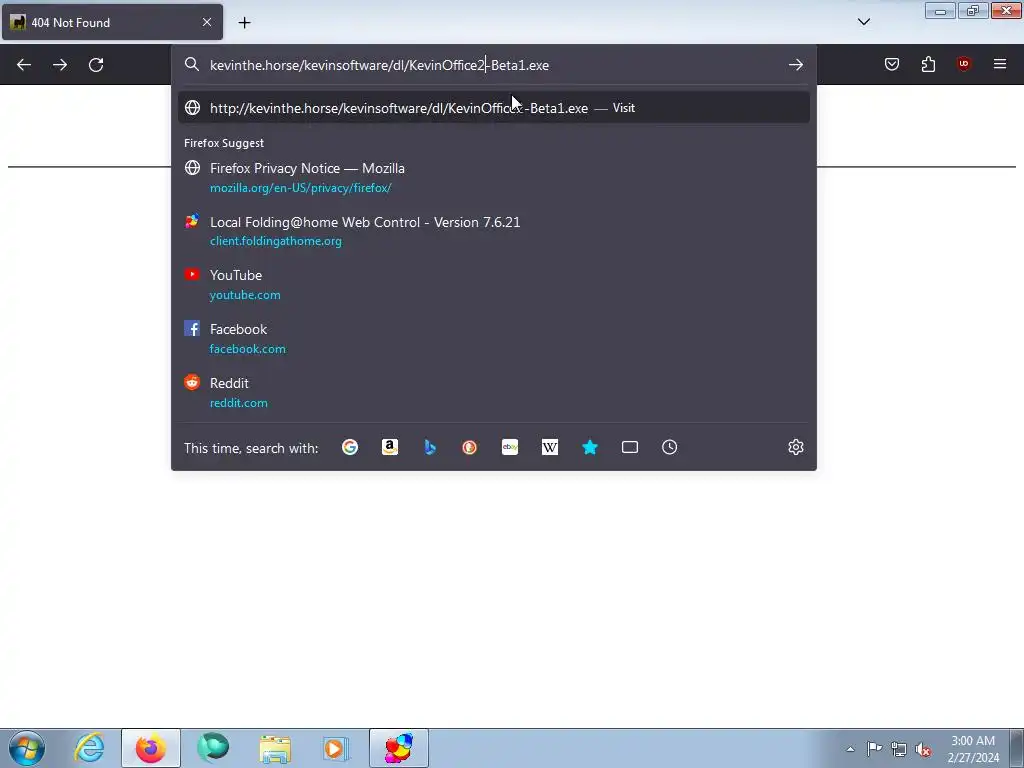
Task: Open Action Center flag icon
Action: point(874,749)
